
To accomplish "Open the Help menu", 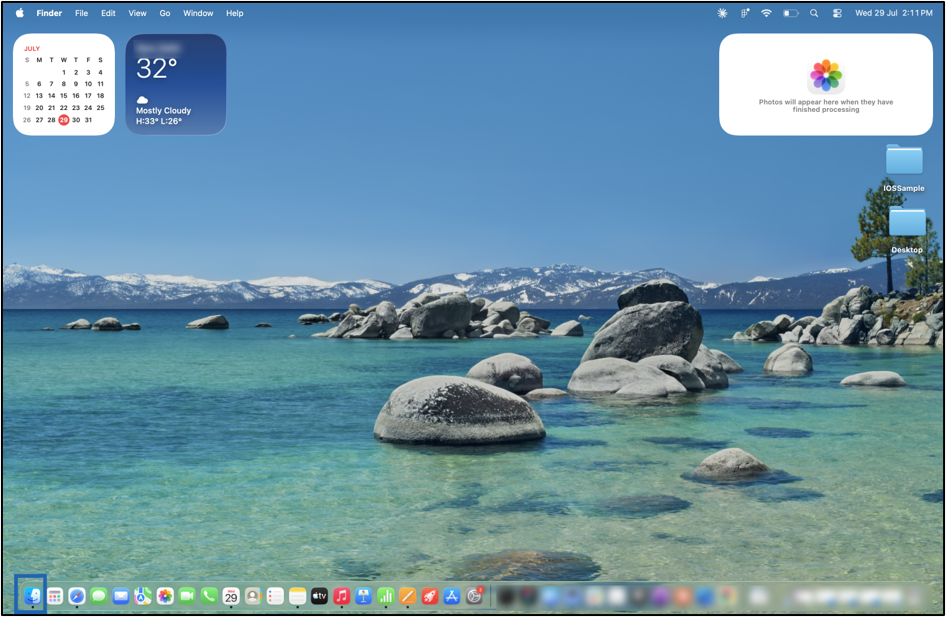I will pos(235,13).
